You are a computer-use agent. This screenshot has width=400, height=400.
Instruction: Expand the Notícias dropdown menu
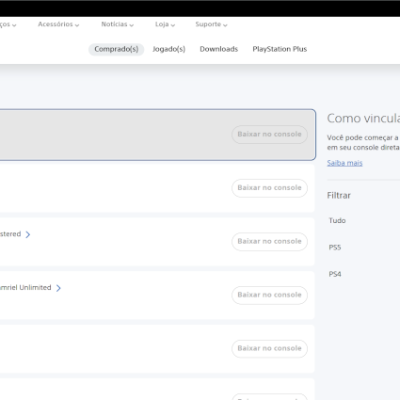point(117,24)
